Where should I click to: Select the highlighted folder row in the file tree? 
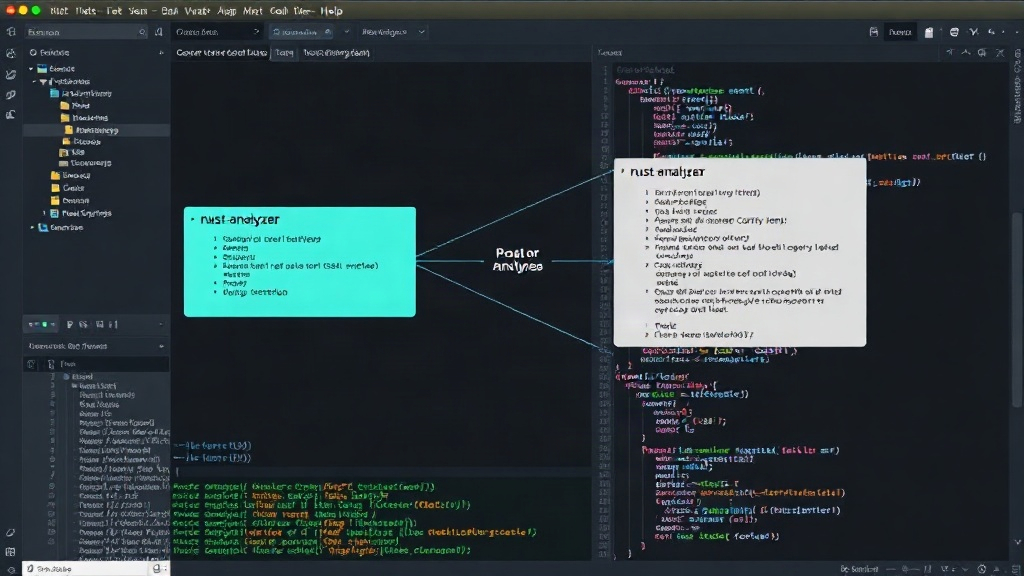(x=97, y=130)
